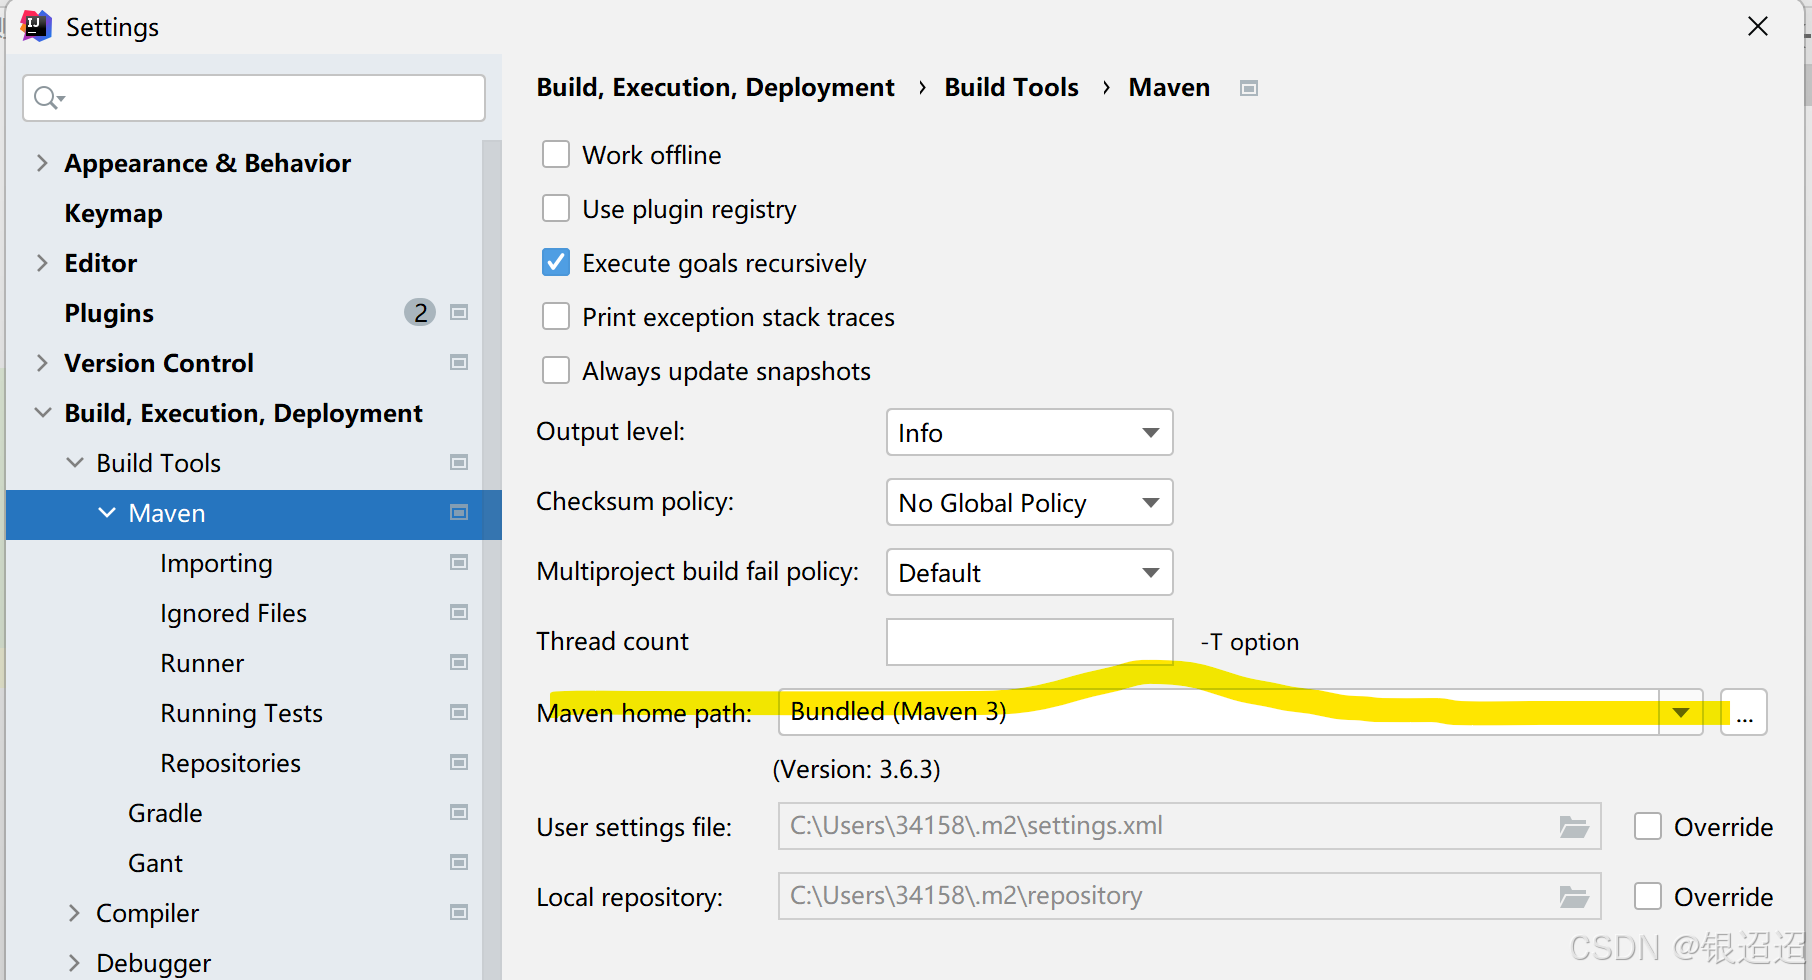Click project-level icon beside Build Tools
1812x980 pixels.
(x=459, y=463)
